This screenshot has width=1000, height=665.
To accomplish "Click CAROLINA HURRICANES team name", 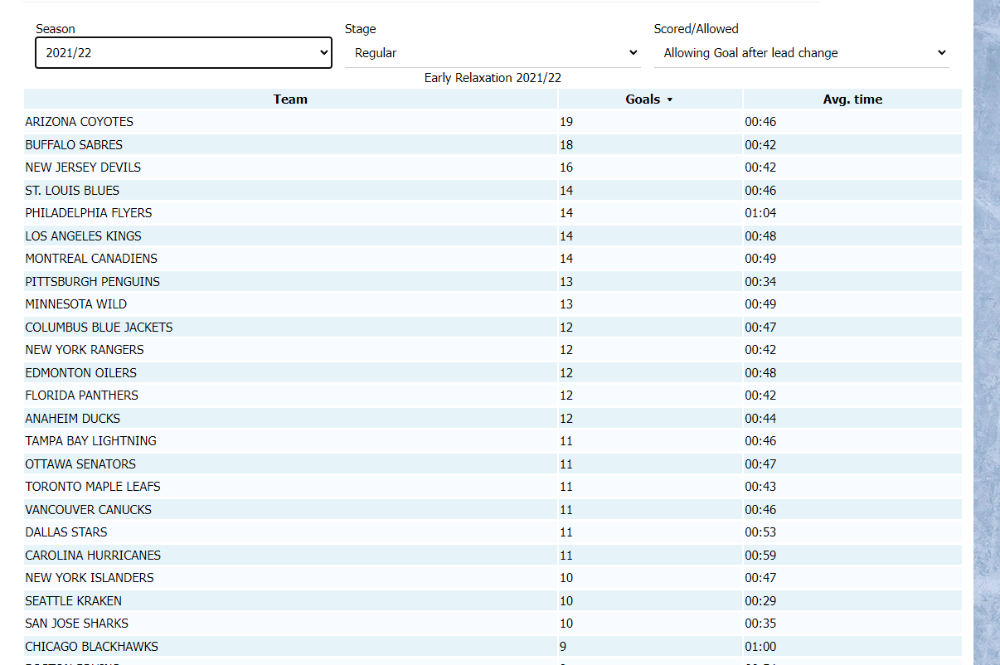I will (x=92, y=555).
